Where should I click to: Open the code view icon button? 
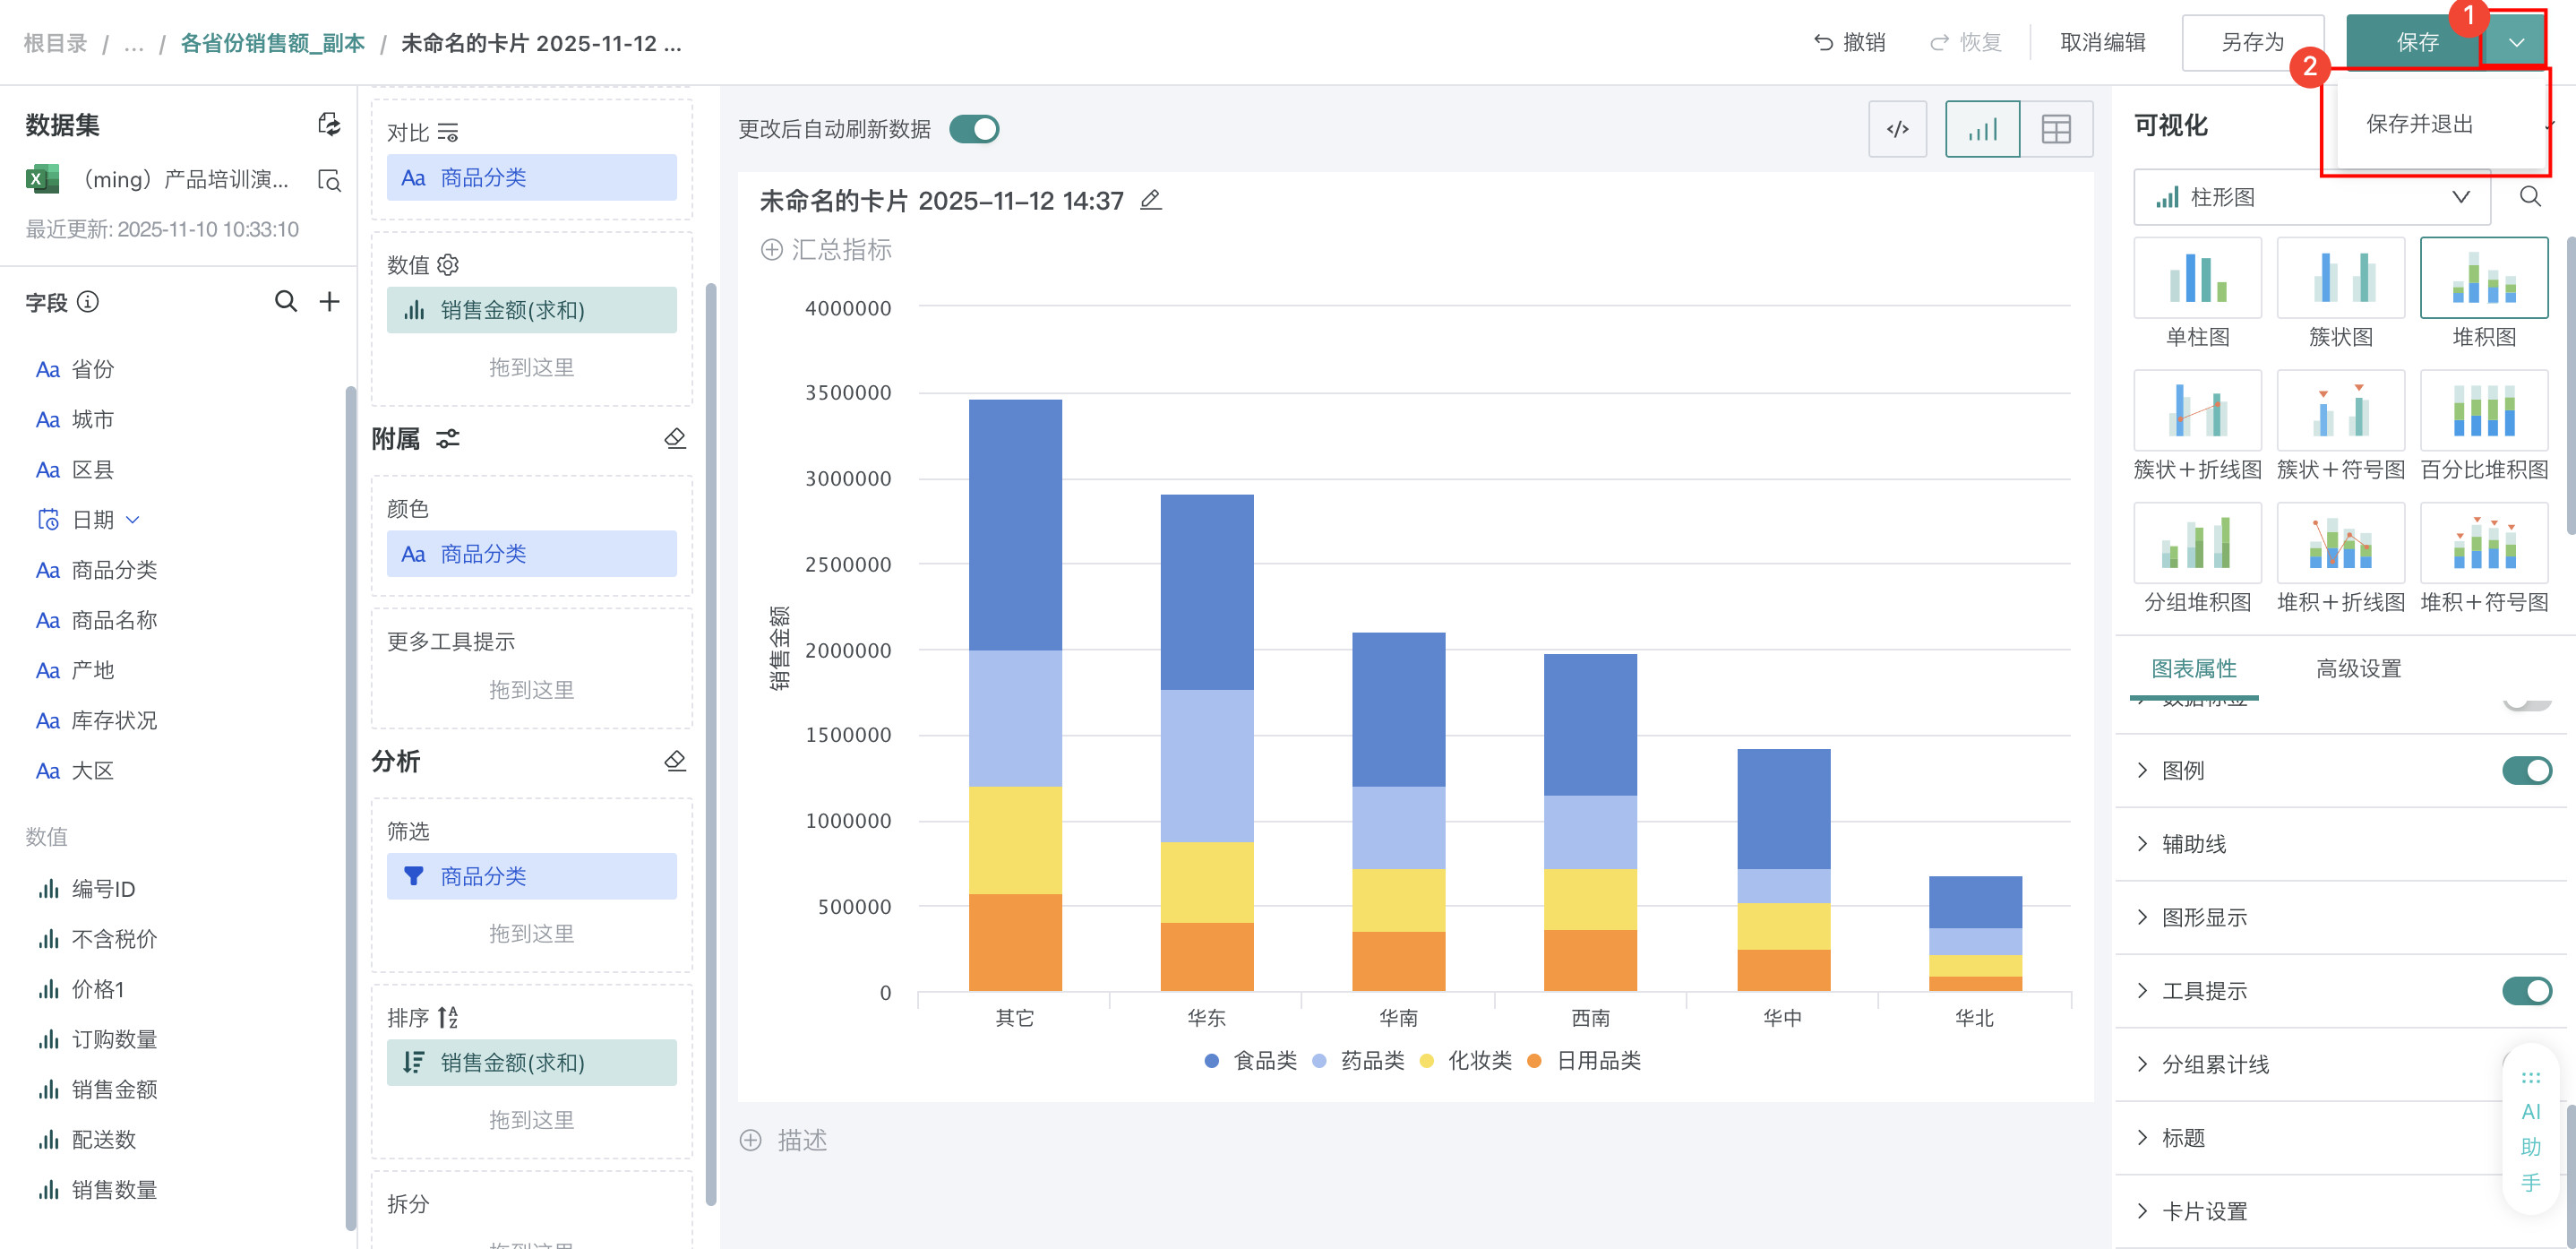point(1897,129)
